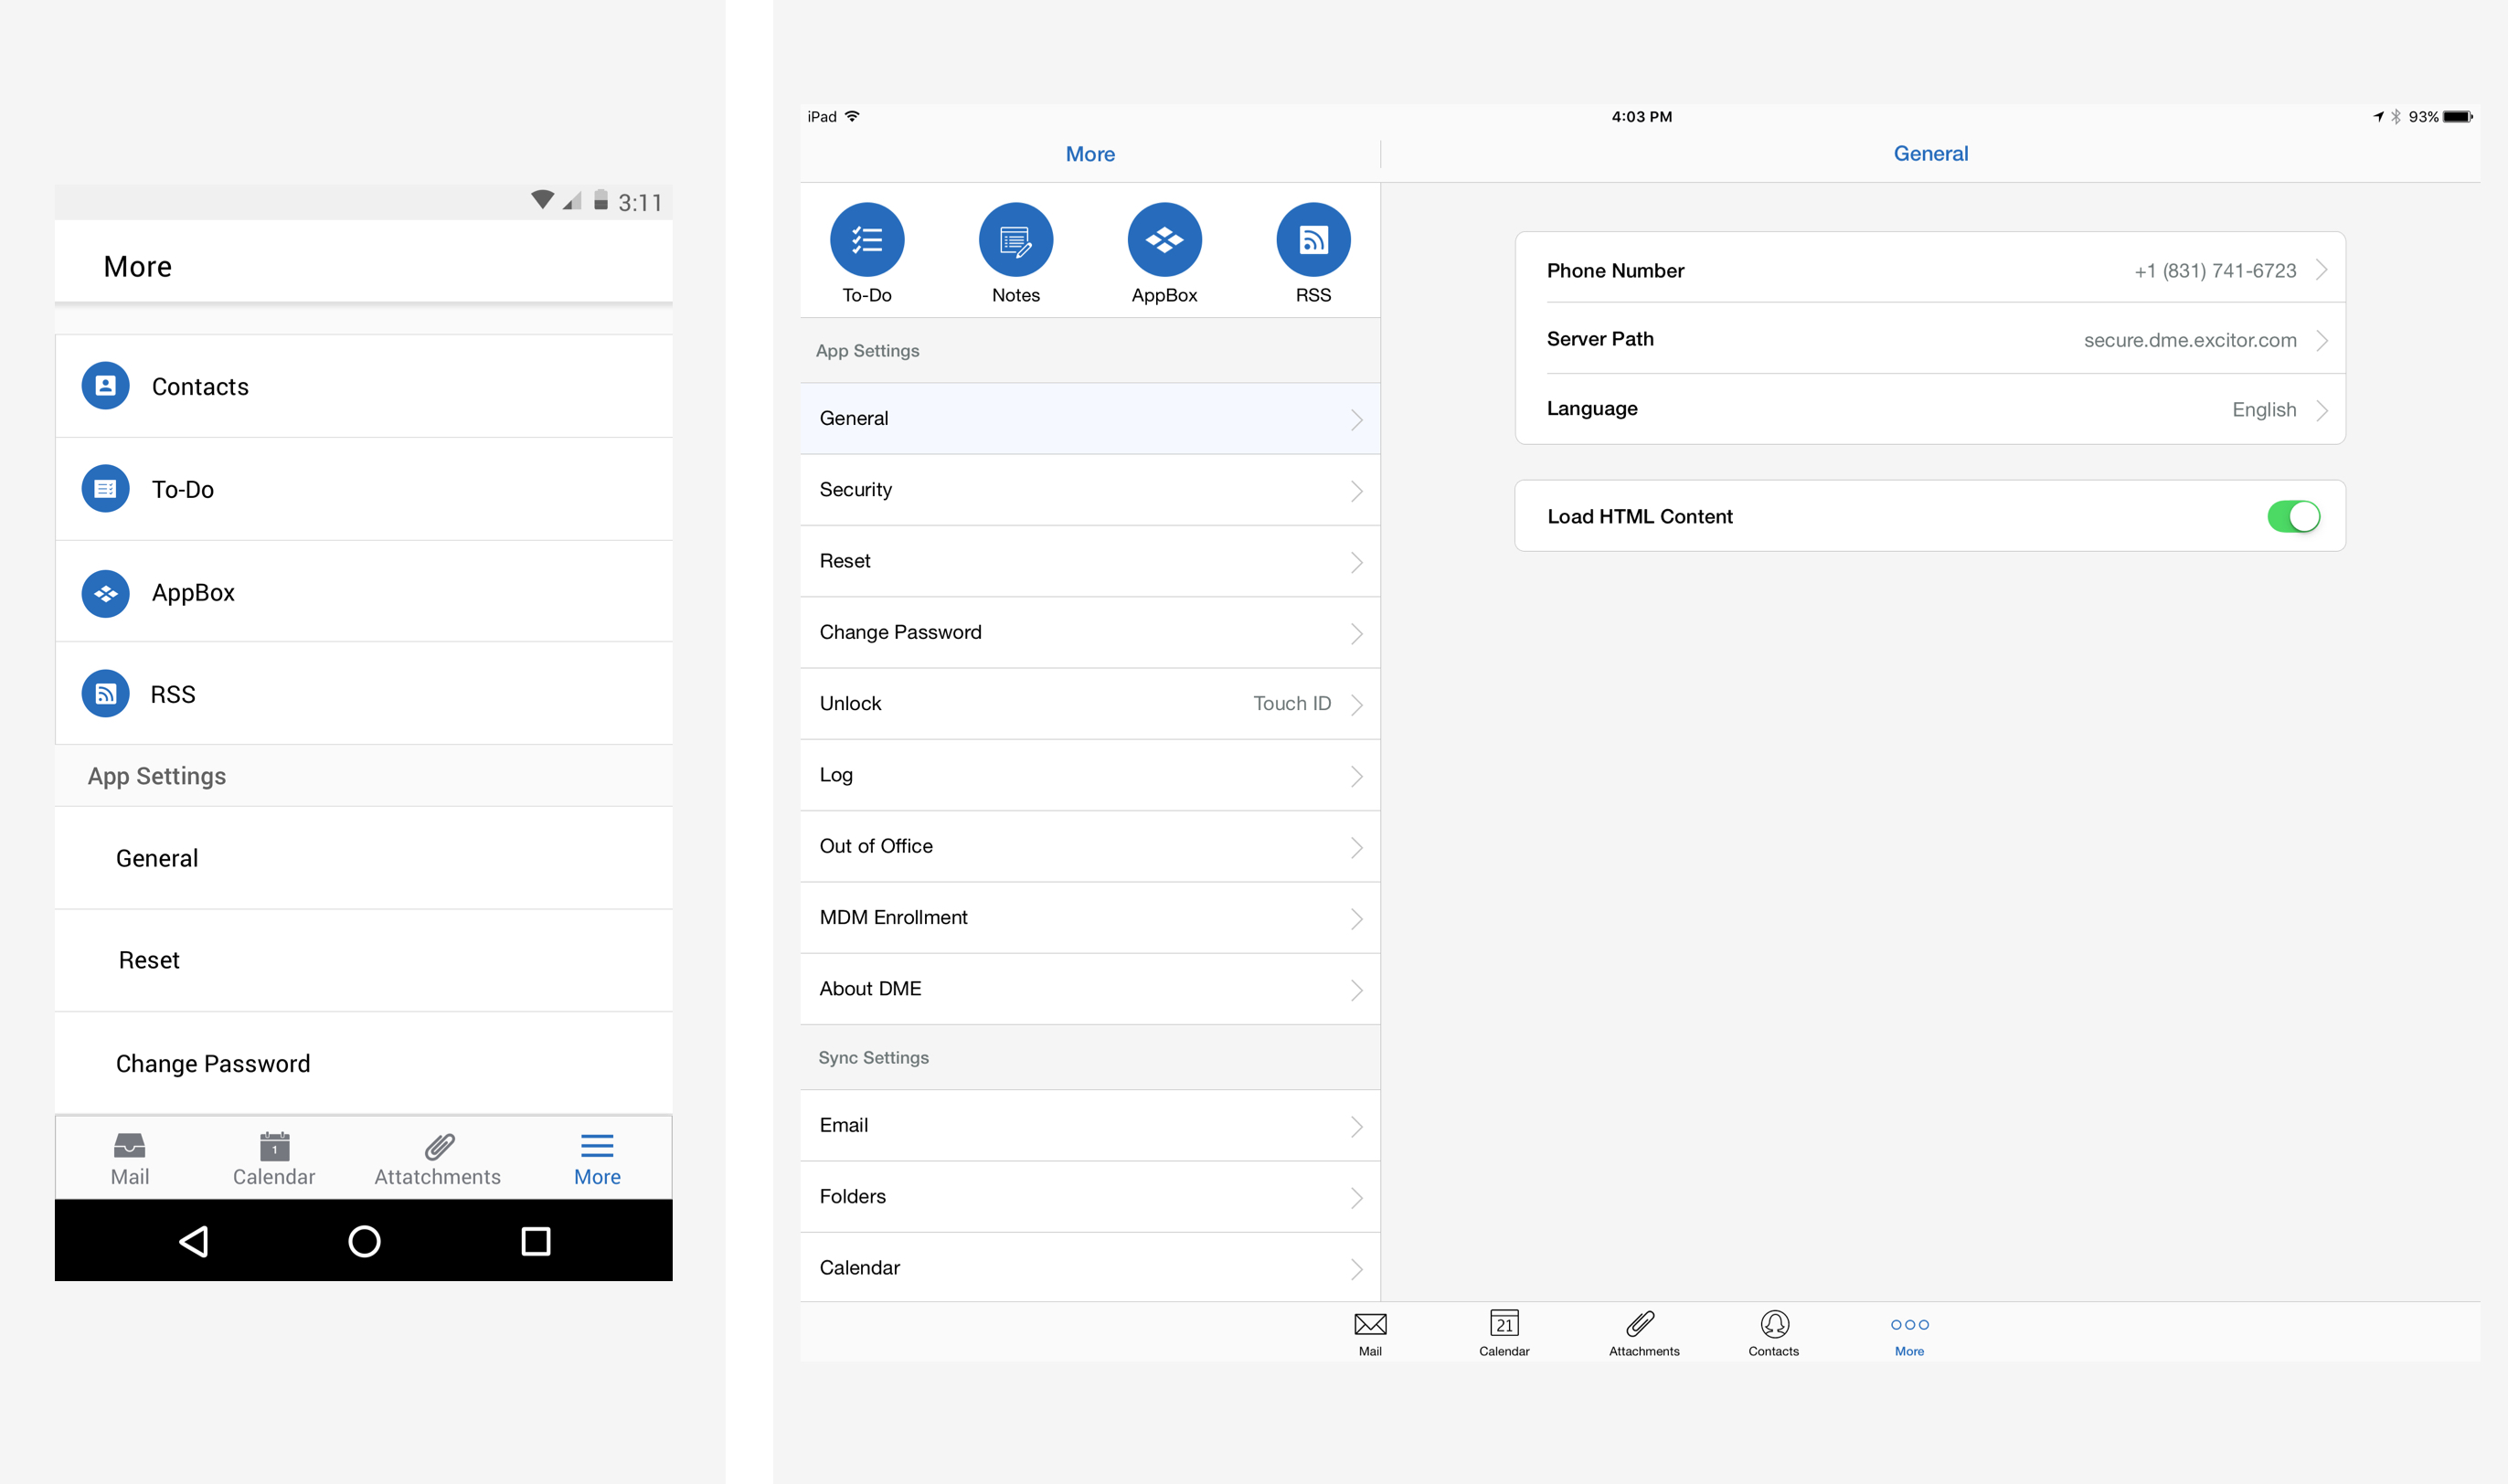Open Mail tab in iPad bottom bar
Viewport: 2508px width, 1484px height.
pyautogui.click(x=1370, y=1334)
